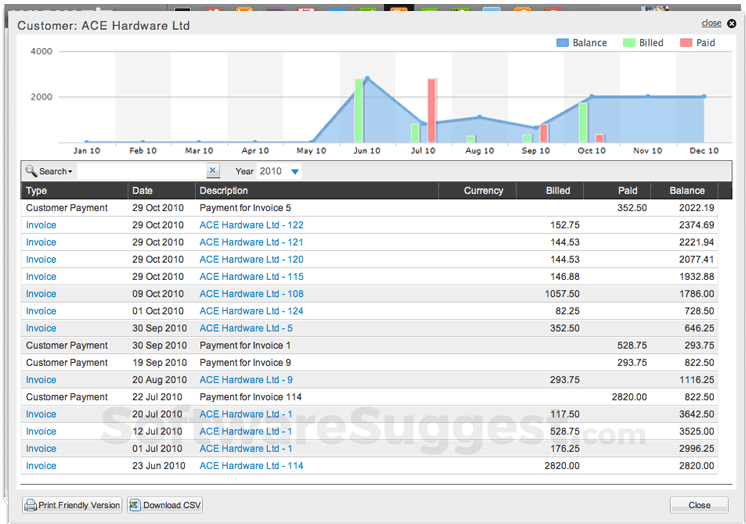Clear the search with the small X icon
Screen dimensions: 746x524
click(x=213, y=170)
